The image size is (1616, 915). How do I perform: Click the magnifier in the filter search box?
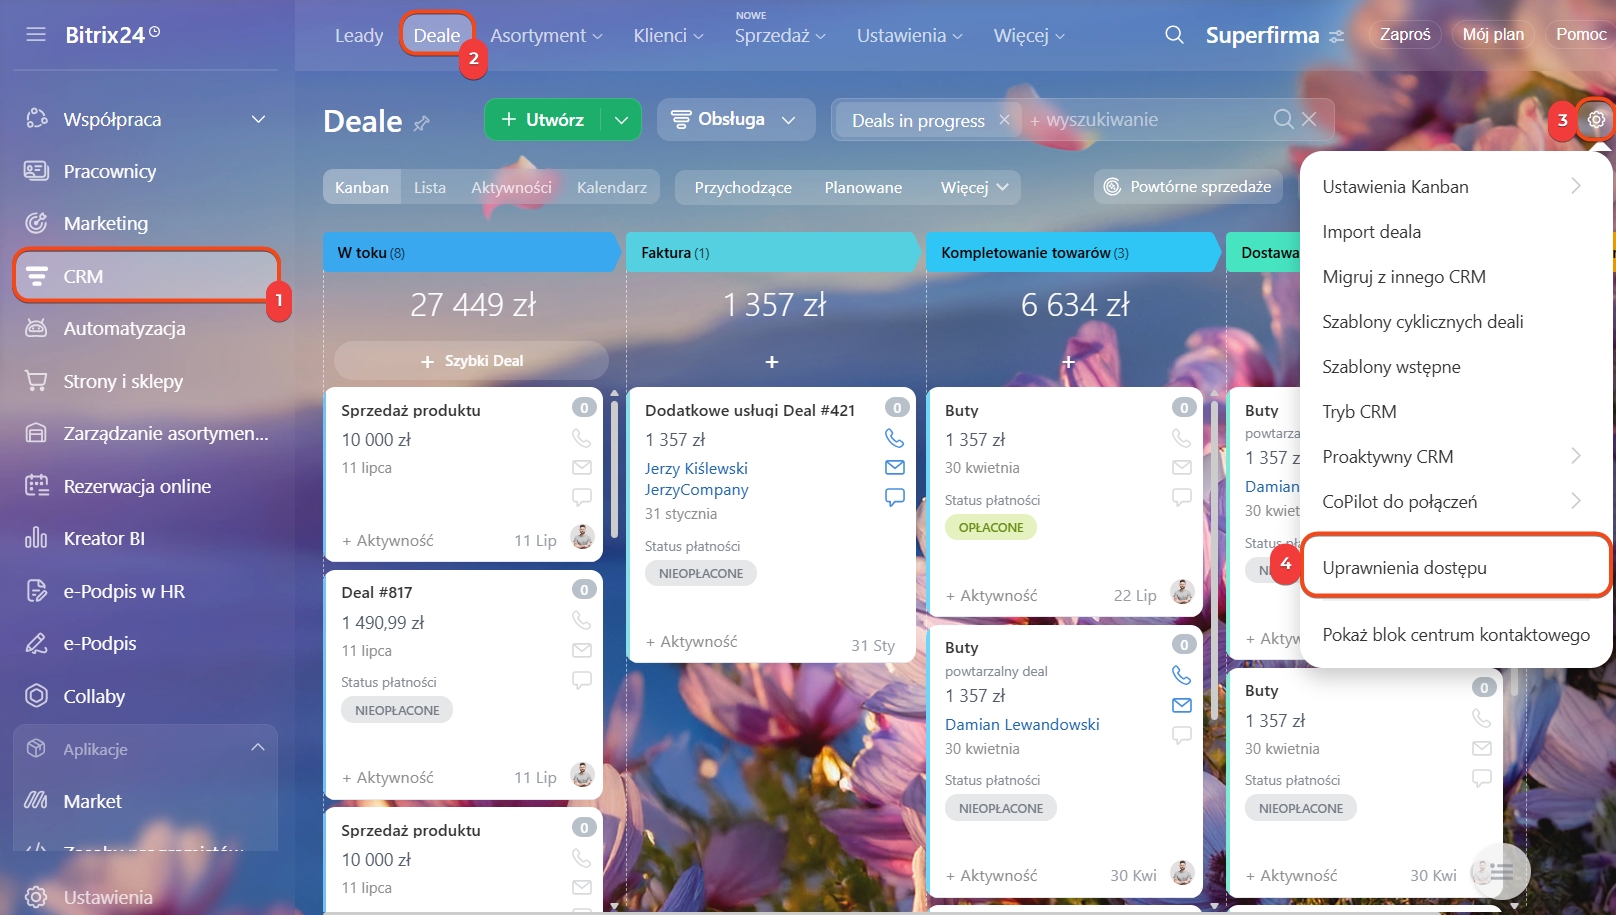coord(1283,119)
